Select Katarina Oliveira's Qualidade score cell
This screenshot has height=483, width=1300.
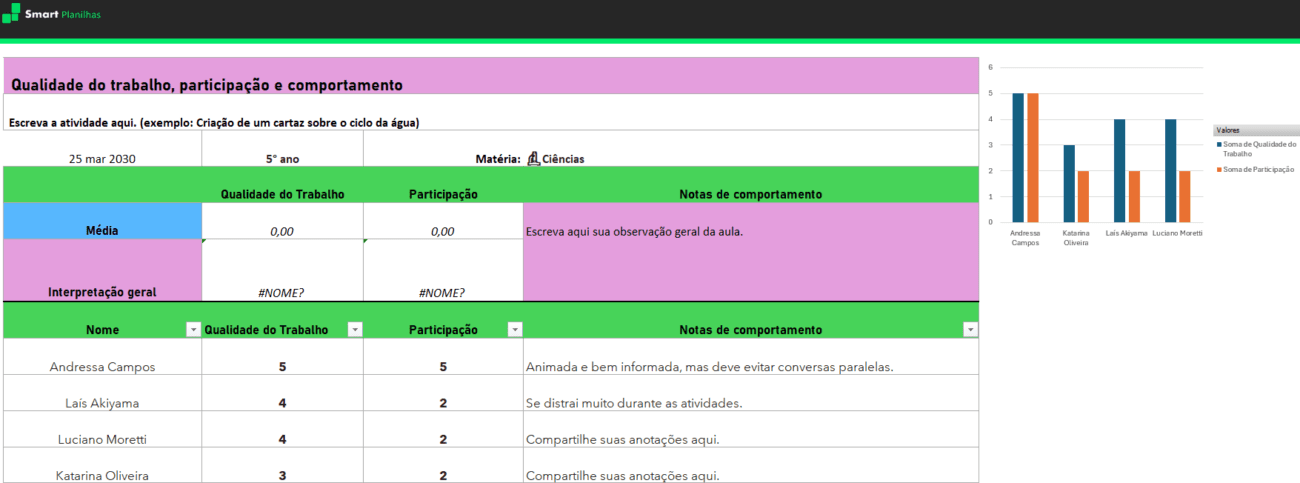point(282,475)
